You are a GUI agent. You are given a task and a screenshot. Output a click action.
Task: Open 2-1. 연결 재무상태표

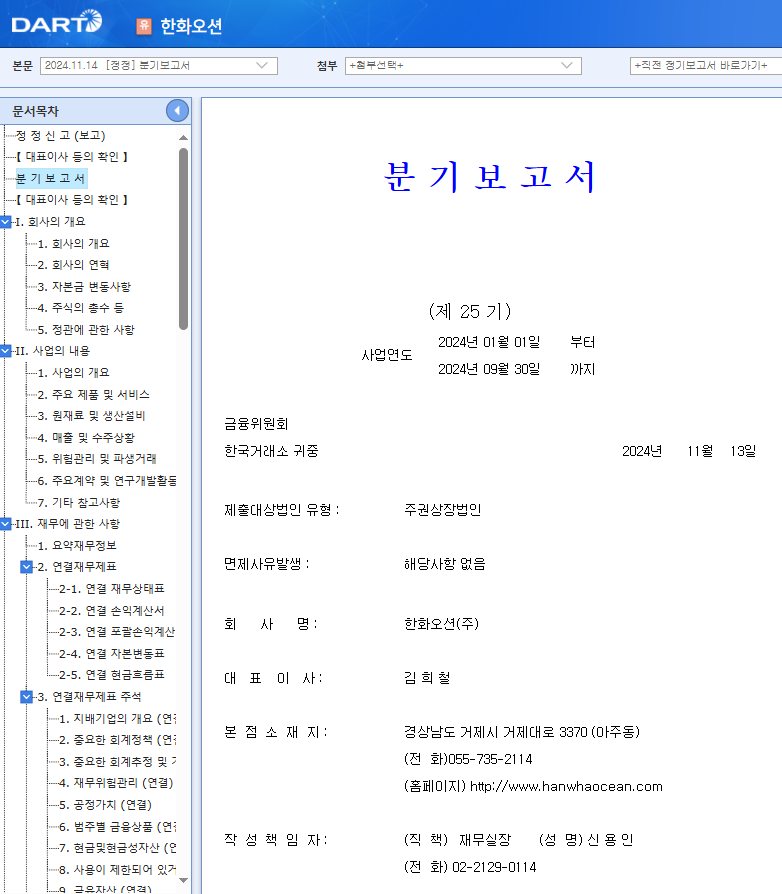112,588
